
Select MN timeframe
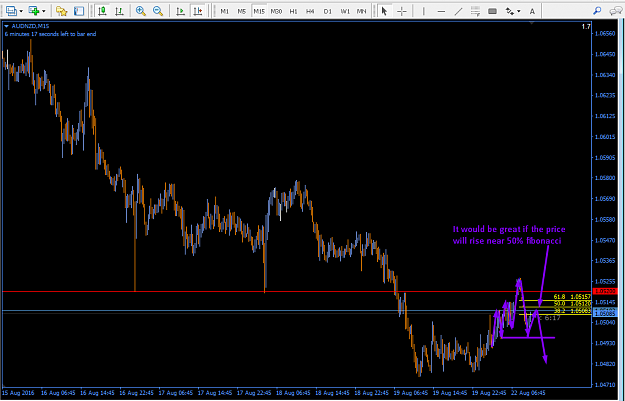(x=361, y=12)
